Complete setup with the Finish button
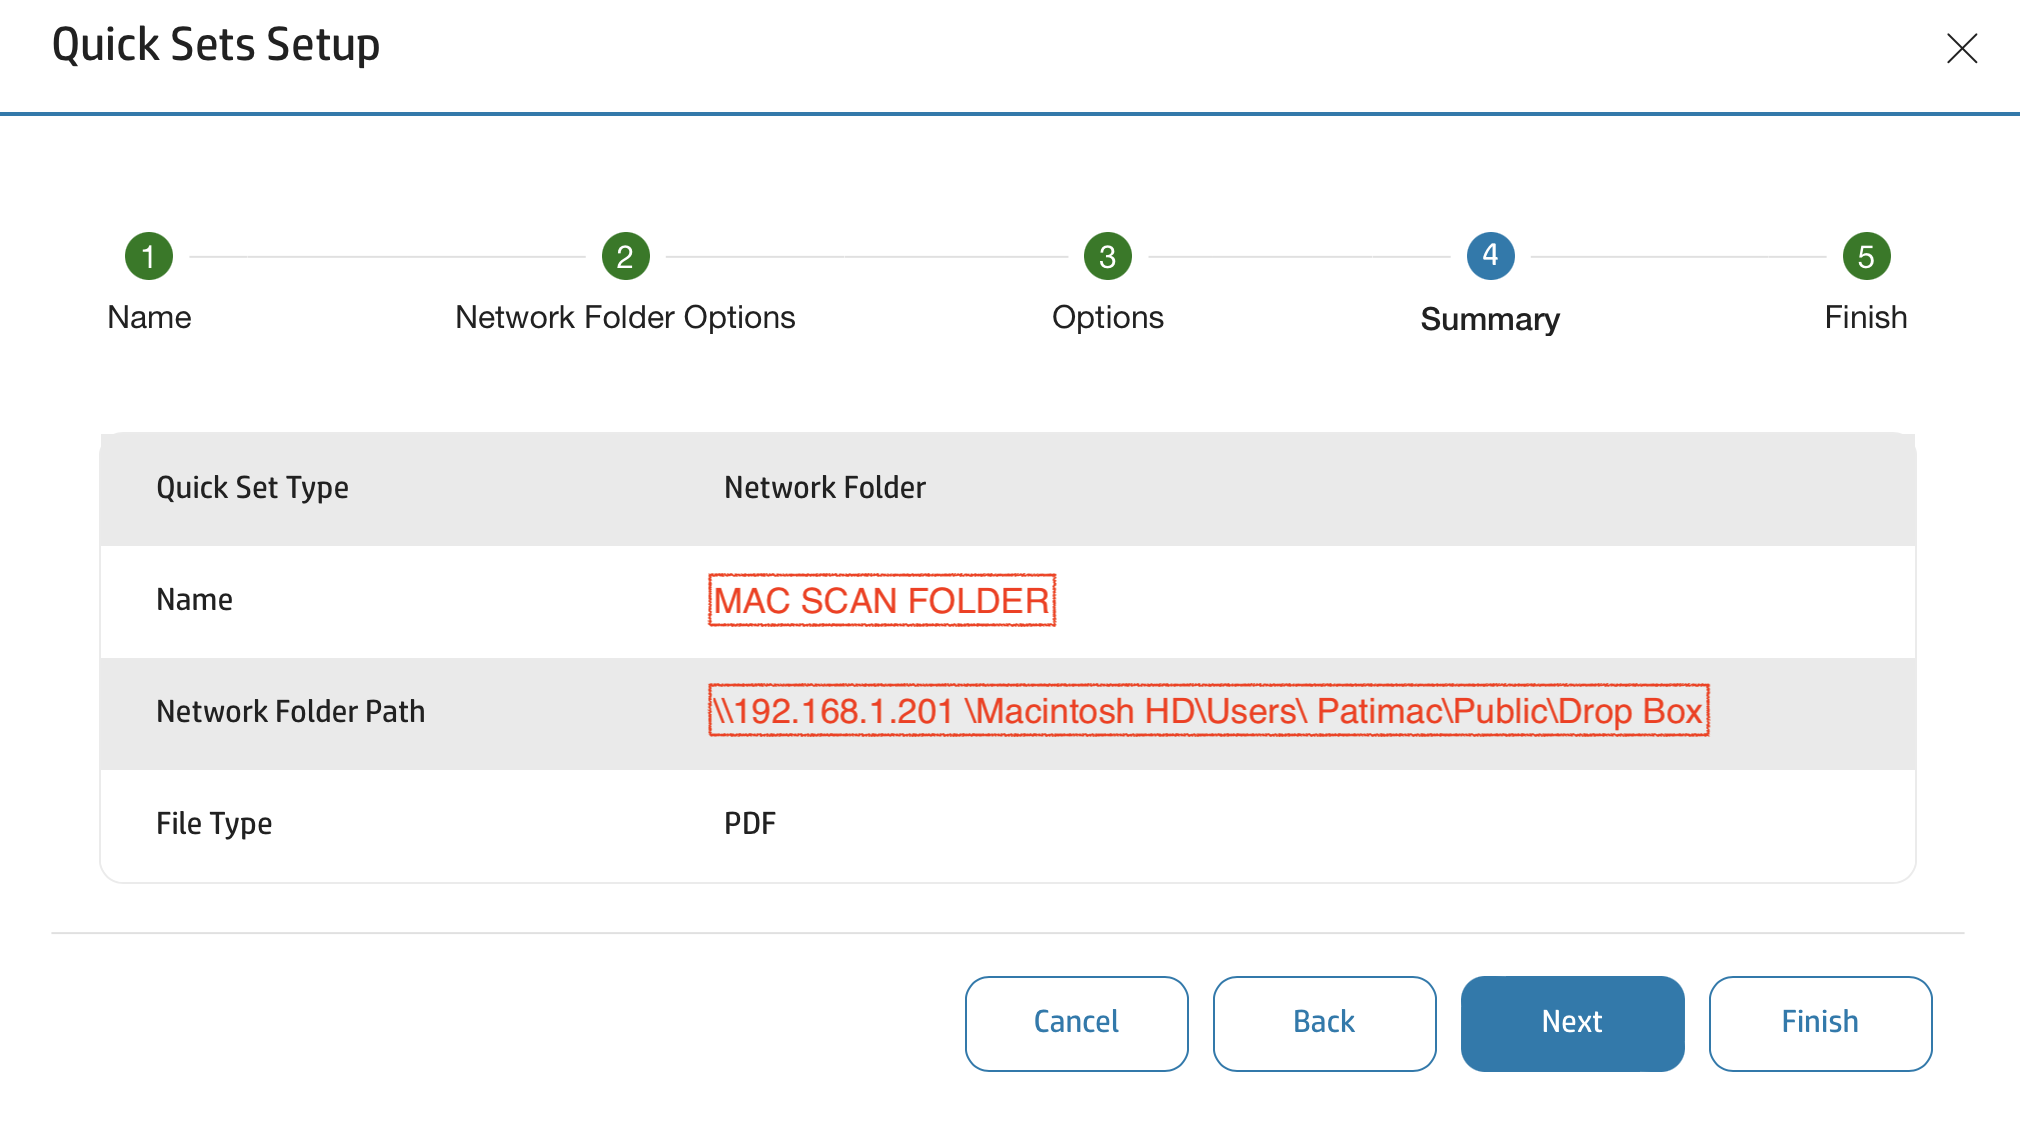 [x=1819, y=1022]
